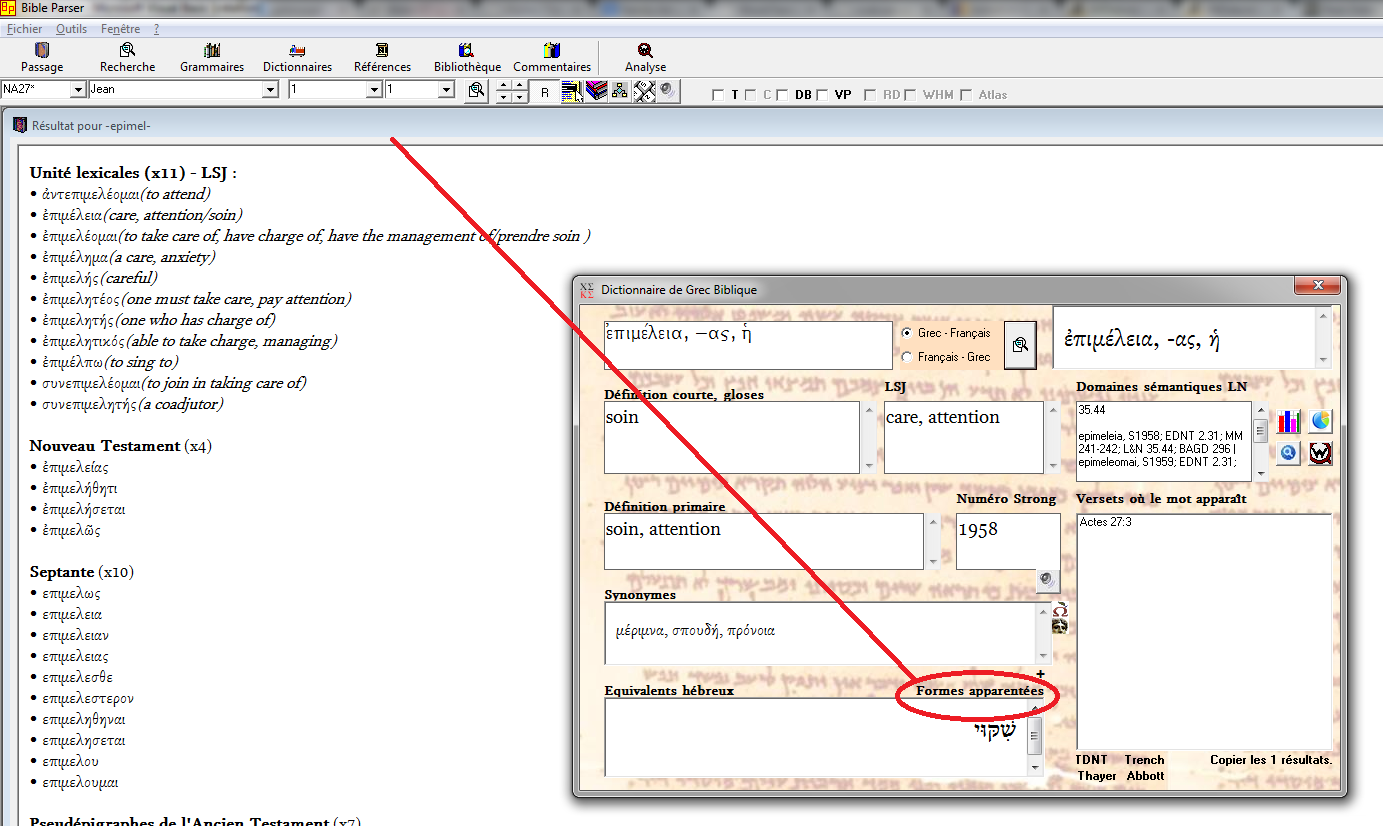The height and width of the screenshot is (826, 1383).
Task: Click scrollbar thumb in Equivalents hébreux box
Action: click(1034, 735)
